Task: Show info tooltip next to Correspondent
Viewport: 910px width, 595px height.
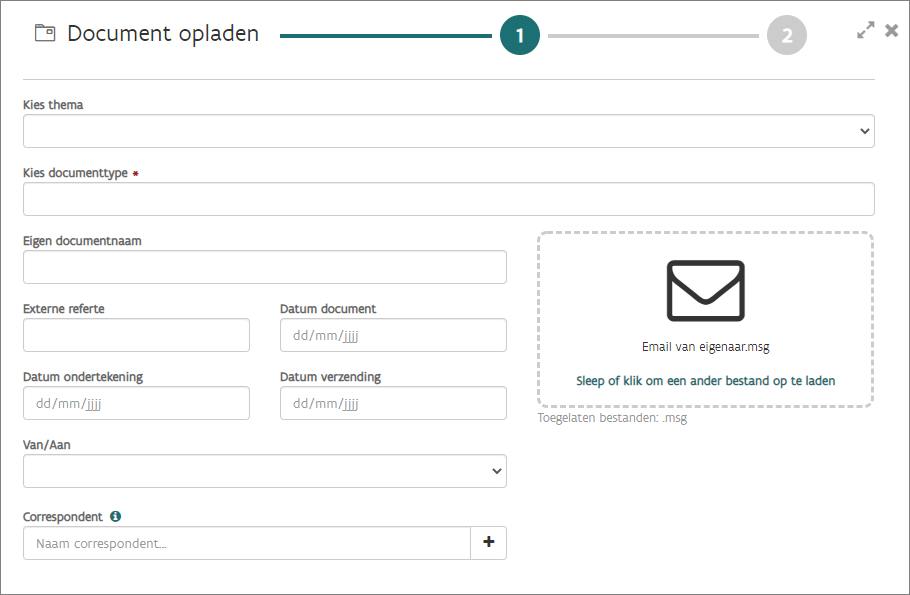Action: pyautogui.click(x=115, y=517)
